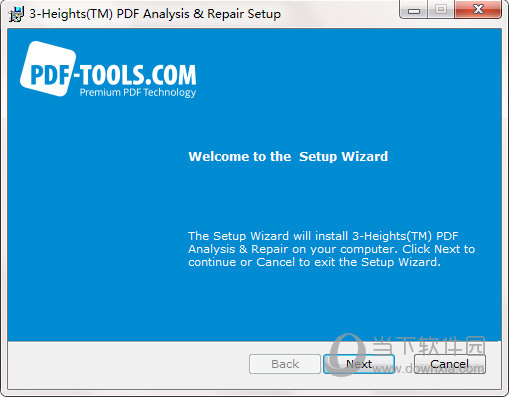Click the paragraph starting "The Setup Wizard will install"
The height and width of the screenshot is (398, 509).
coord(331,249)
